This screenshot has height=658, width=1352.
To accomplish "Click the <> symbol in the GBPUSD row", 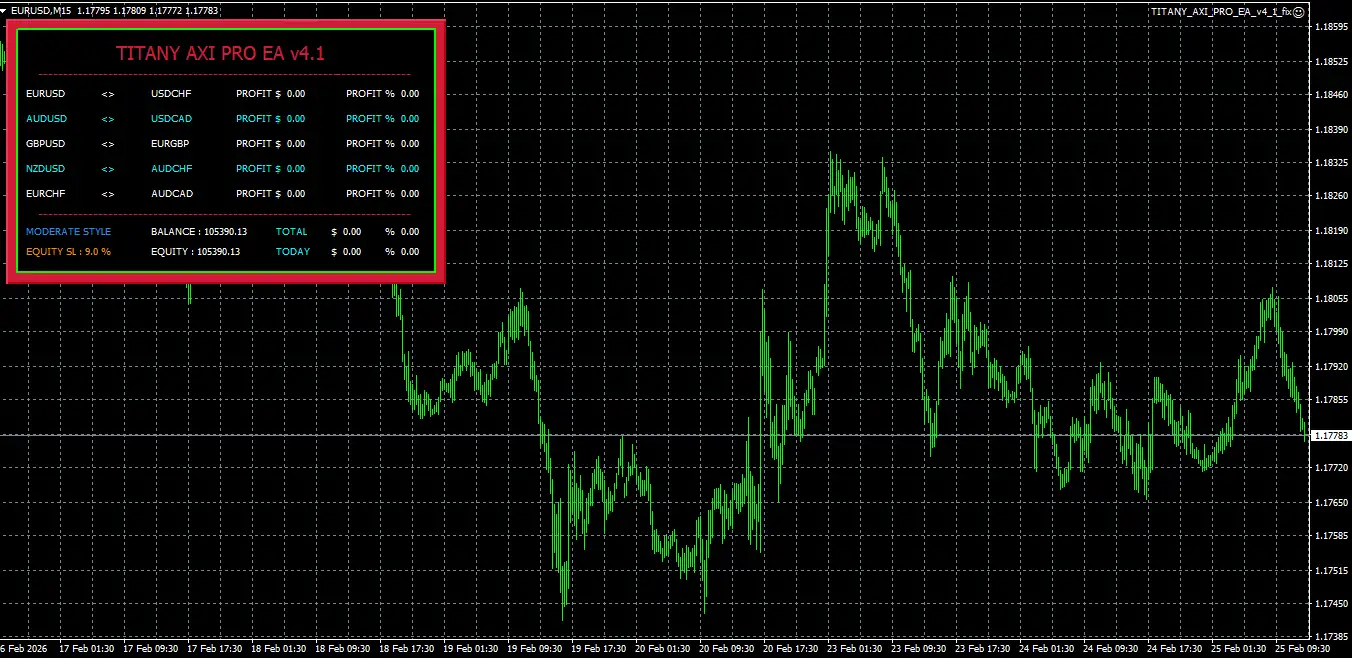I will (x=108, y=144).
